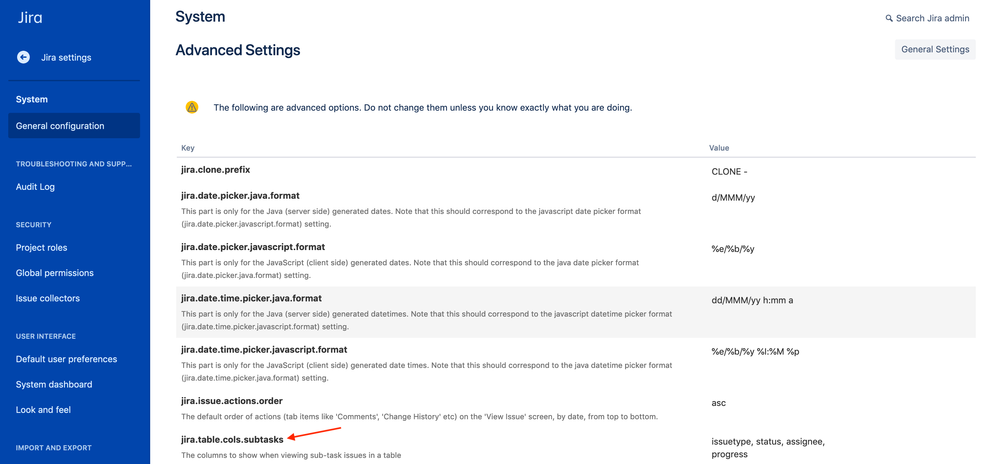Click the User Interface section label
Viewport: 998px width, 464px height.
click(x=46, y=336)
